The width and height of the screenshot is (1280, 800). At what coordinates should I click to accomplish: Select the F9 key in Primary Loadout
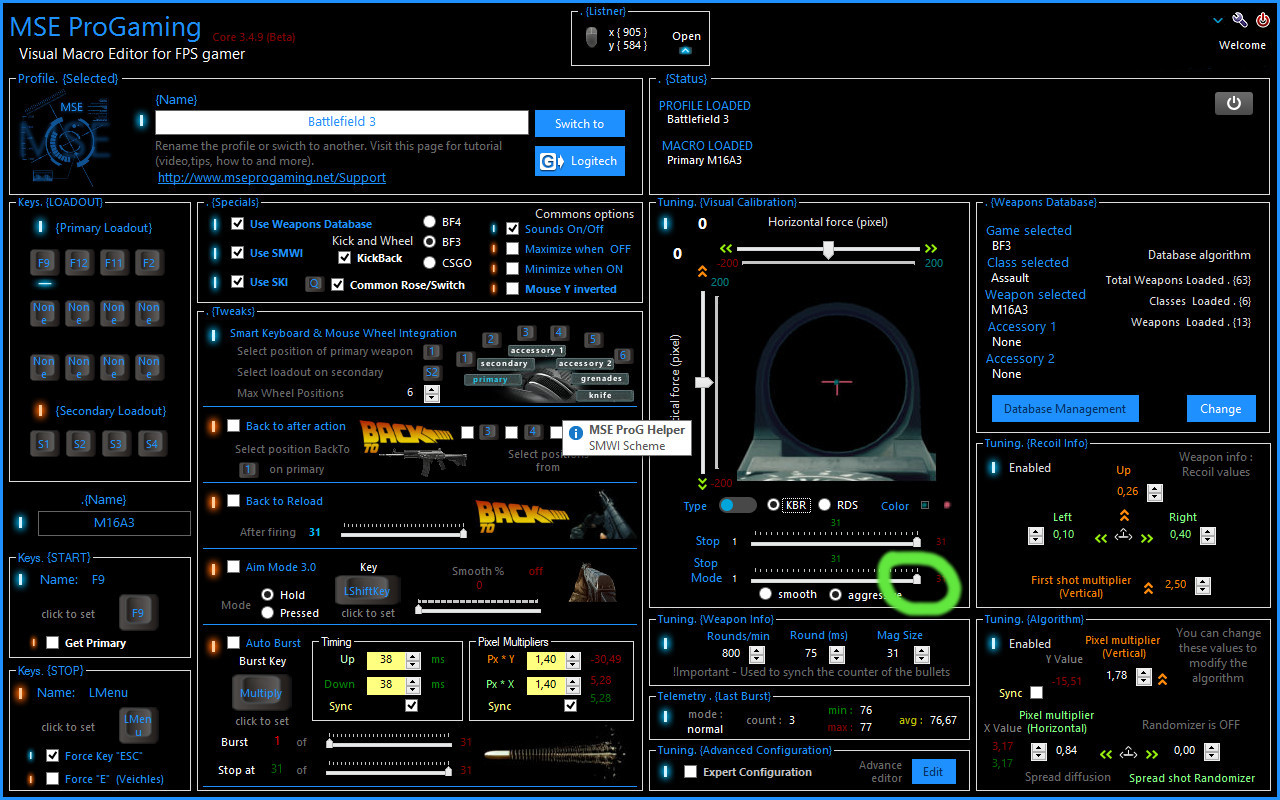click(44, 263)
